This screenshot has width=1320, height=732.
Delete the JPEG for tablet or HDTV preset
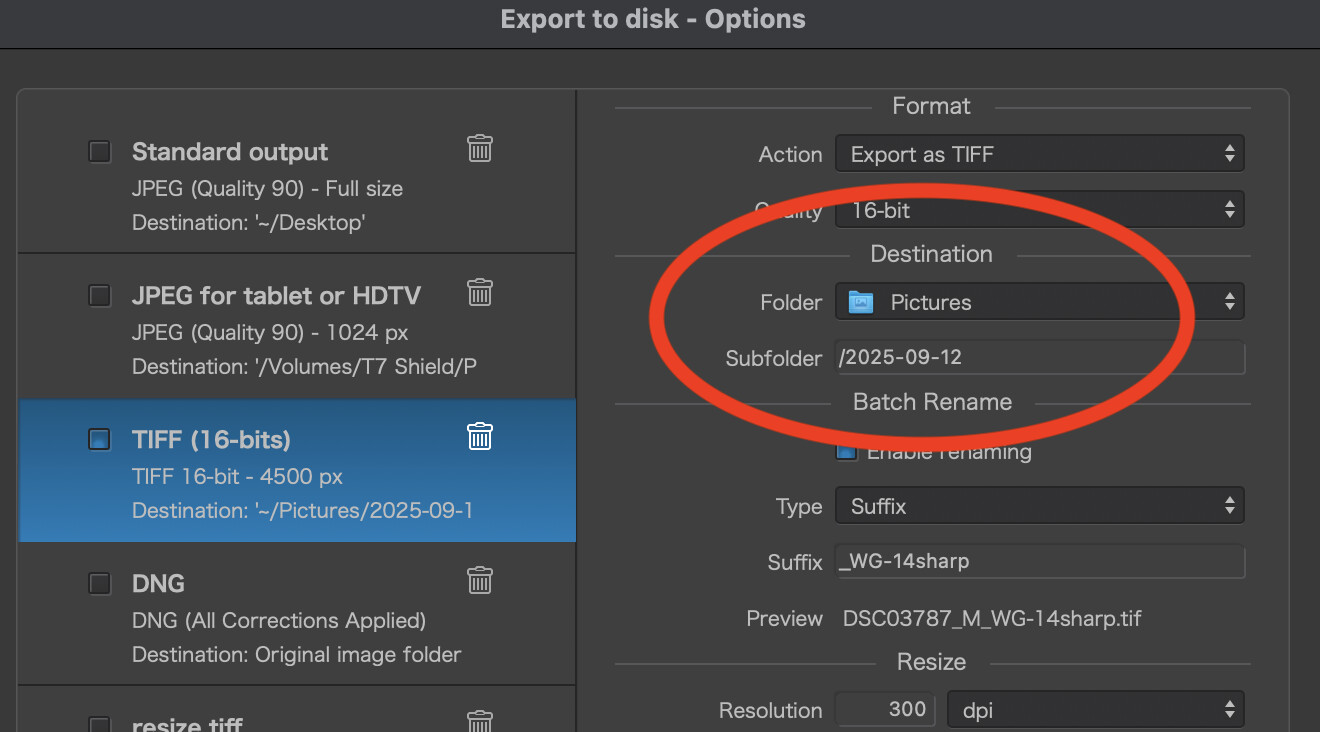pos(480,292)
